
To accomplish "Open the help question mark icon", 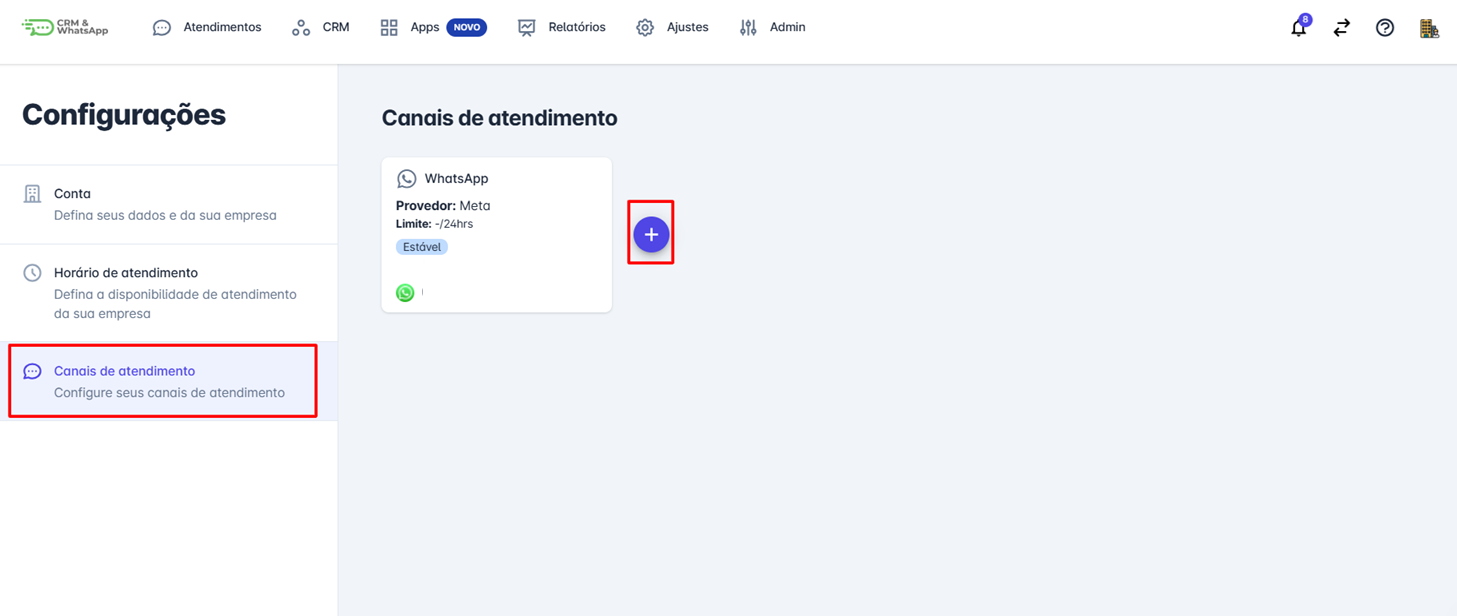I will tap(1385, 28).
